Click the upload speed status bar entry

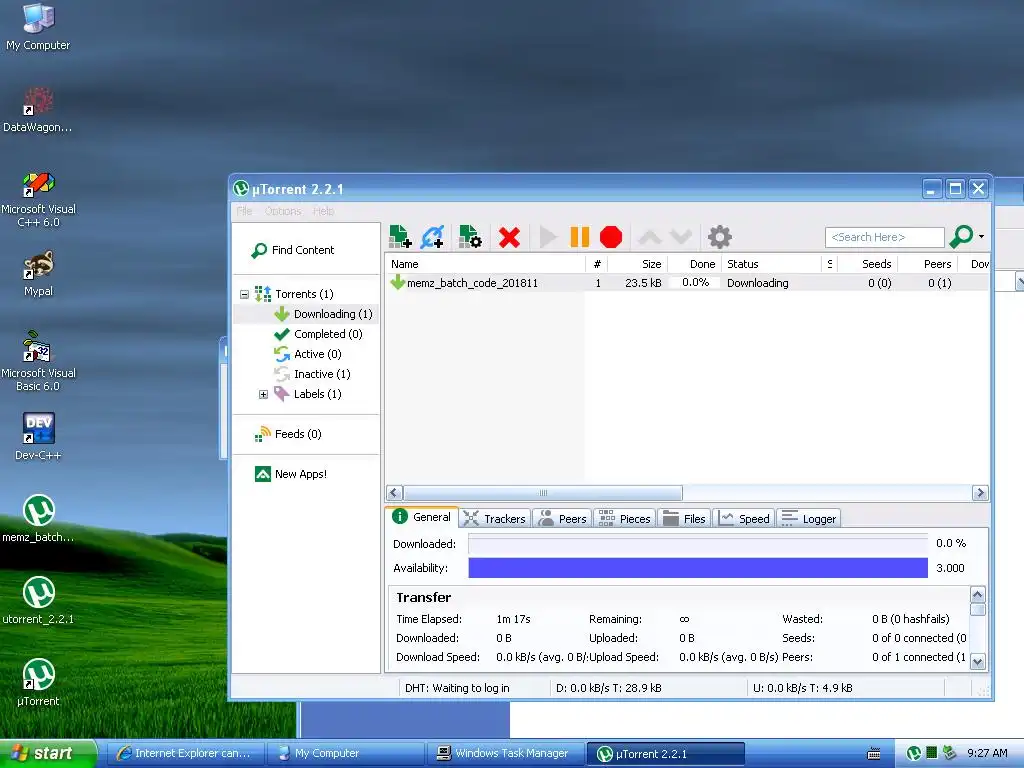pos(803,688)
